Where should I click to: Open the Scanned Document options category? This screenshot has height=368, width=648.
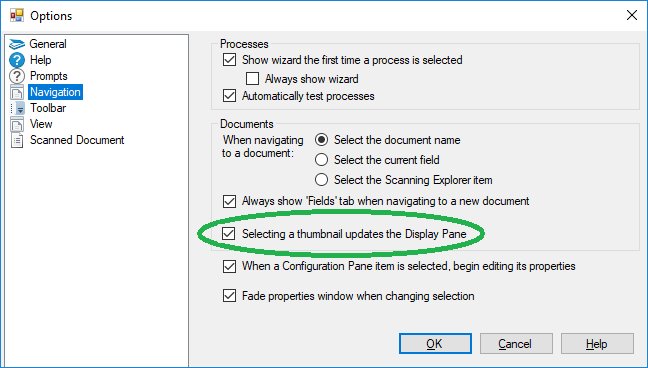coord(77,140)
